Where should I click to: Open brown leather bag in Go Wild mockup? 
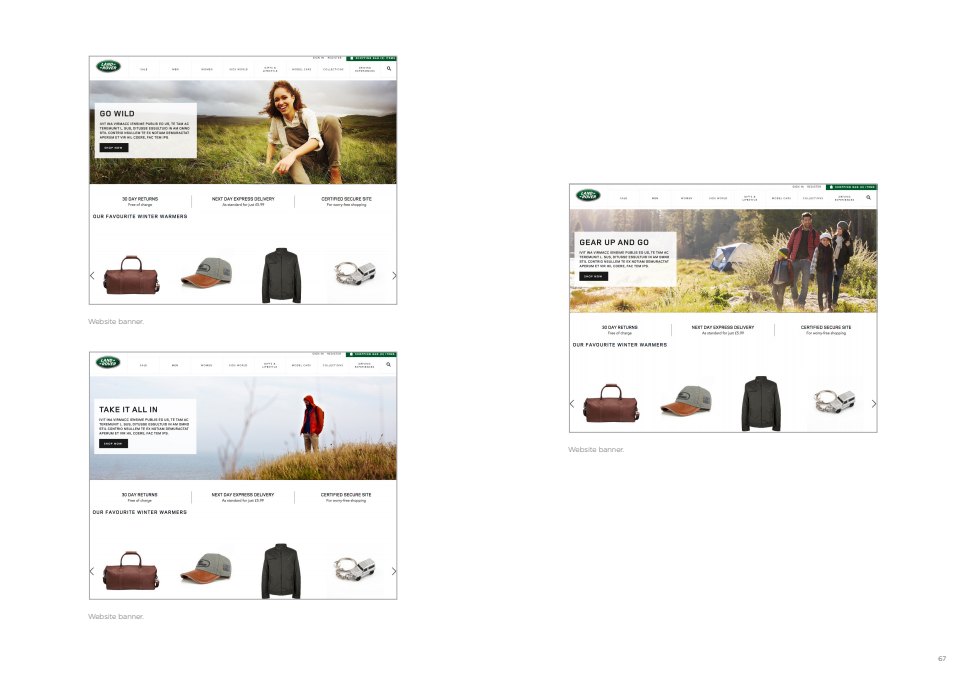click(x=131, y=275)
